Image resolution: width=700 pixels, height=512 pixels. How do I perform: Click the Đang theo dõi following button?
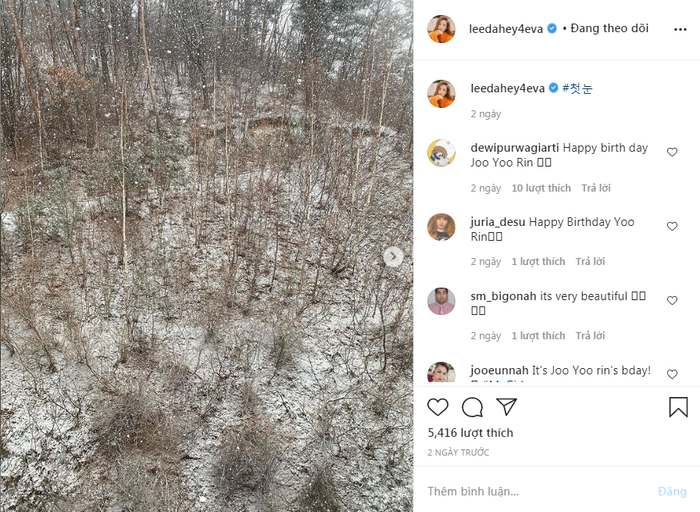click(610, 29)
